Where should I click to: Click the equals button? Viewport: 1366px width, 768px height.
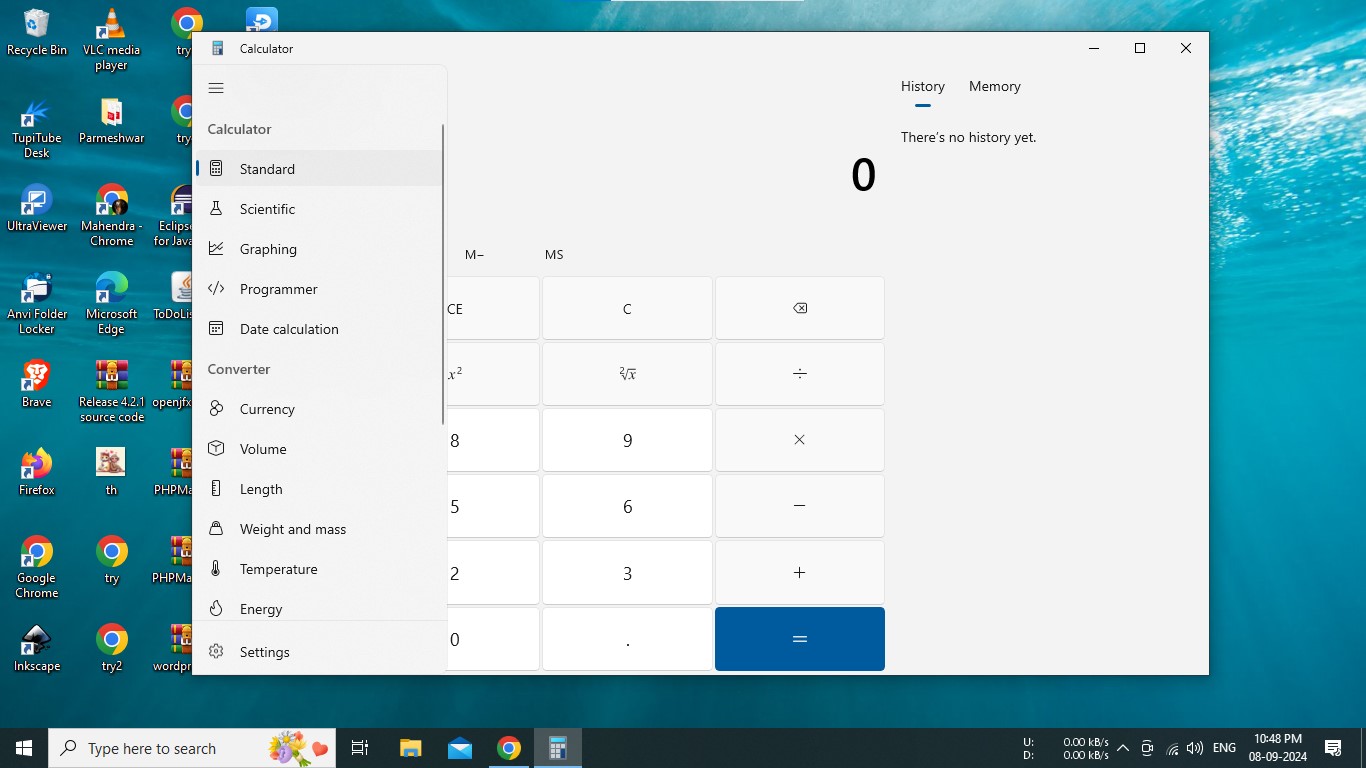[800, 639]
